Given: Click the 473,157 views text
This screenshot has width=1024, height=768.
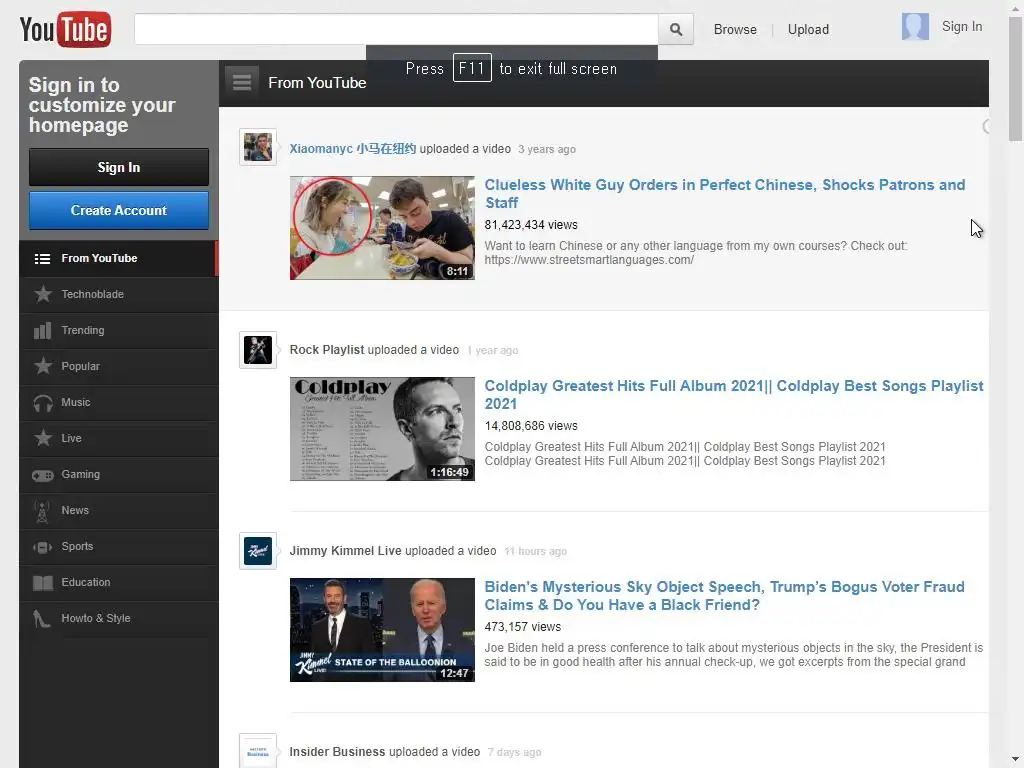Looking at the screenshot, I should coord(522,627).
